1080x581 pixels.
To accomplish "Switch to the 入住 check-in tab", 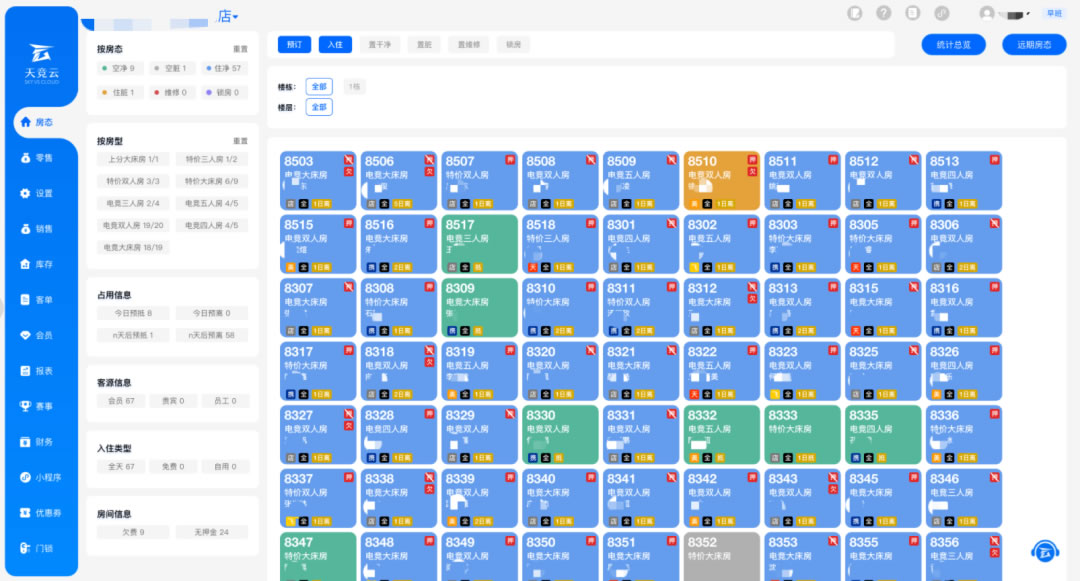I will [x=335, y=45].
